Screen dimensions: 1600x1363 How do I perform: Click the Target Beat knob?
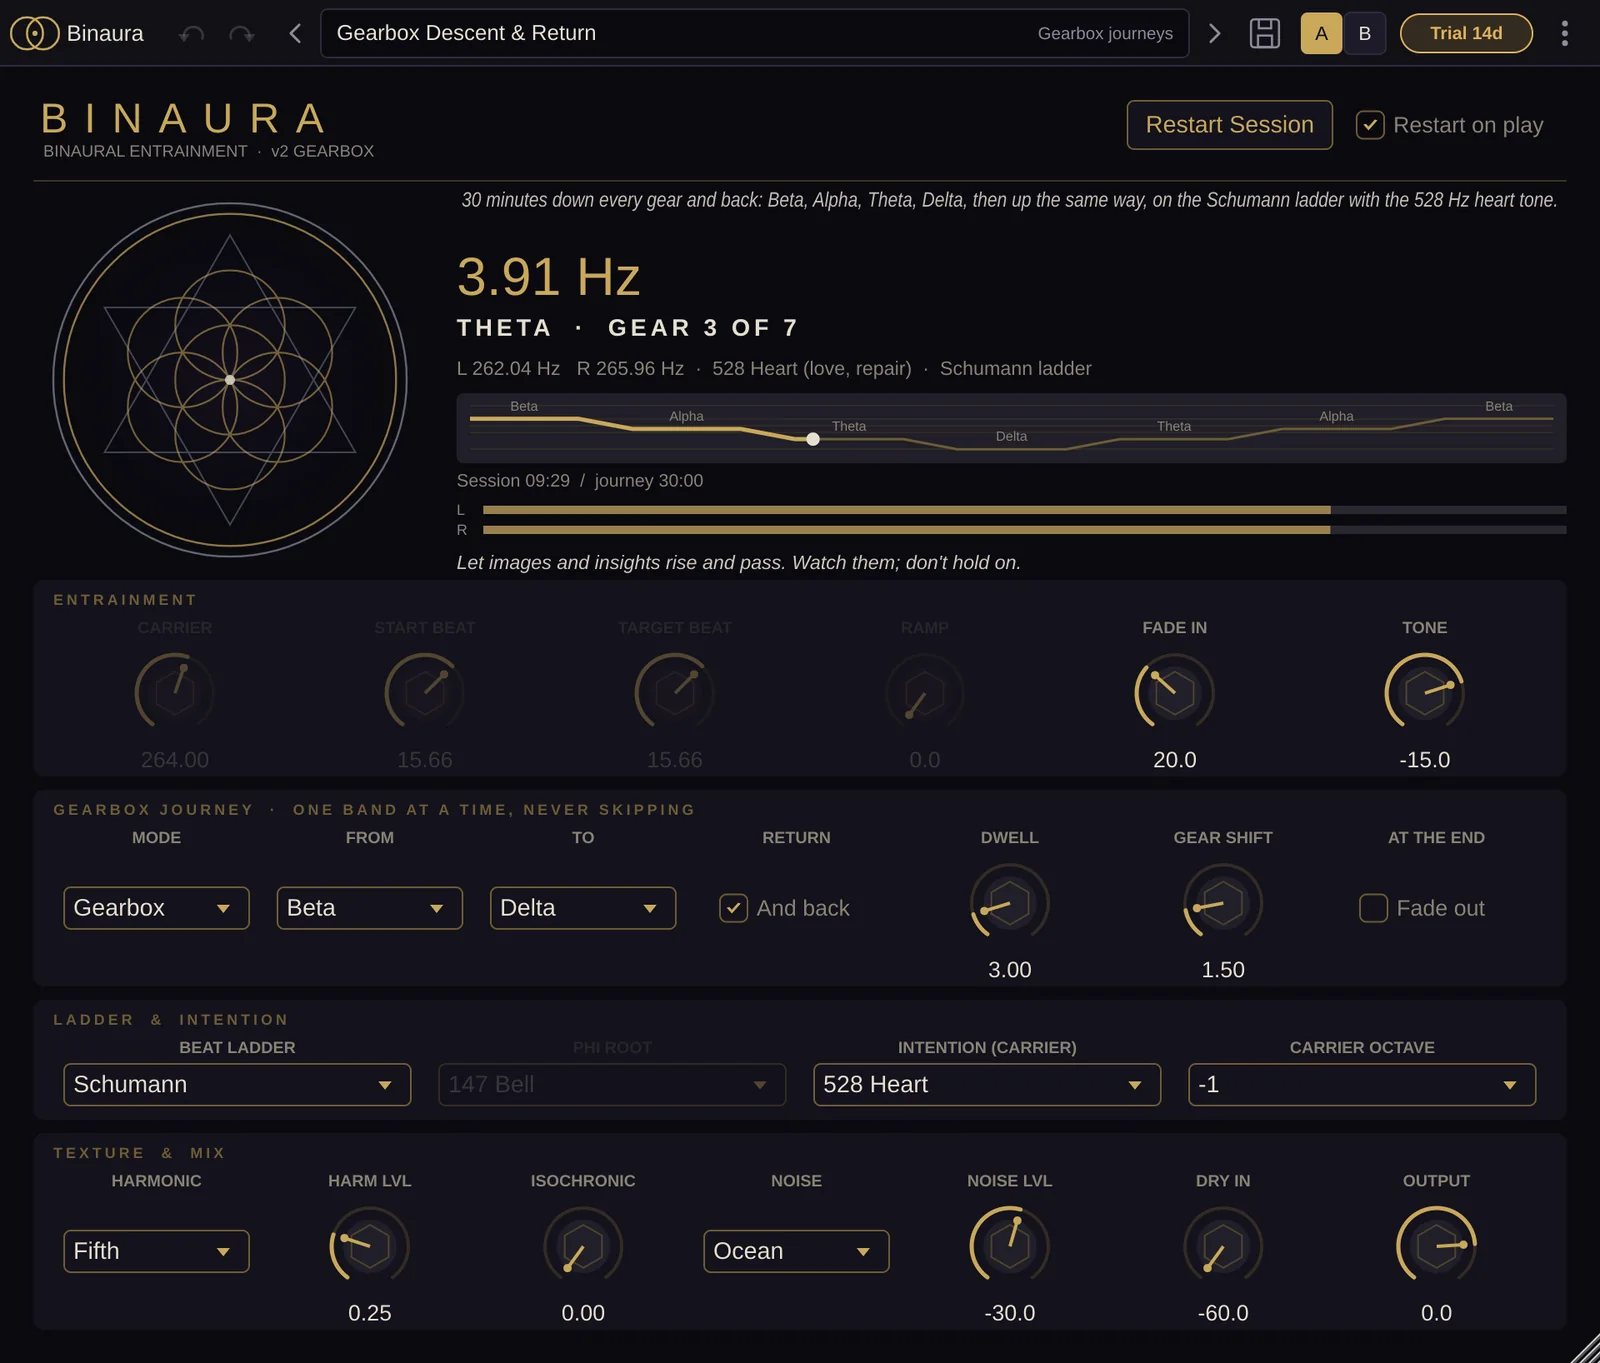675,692
